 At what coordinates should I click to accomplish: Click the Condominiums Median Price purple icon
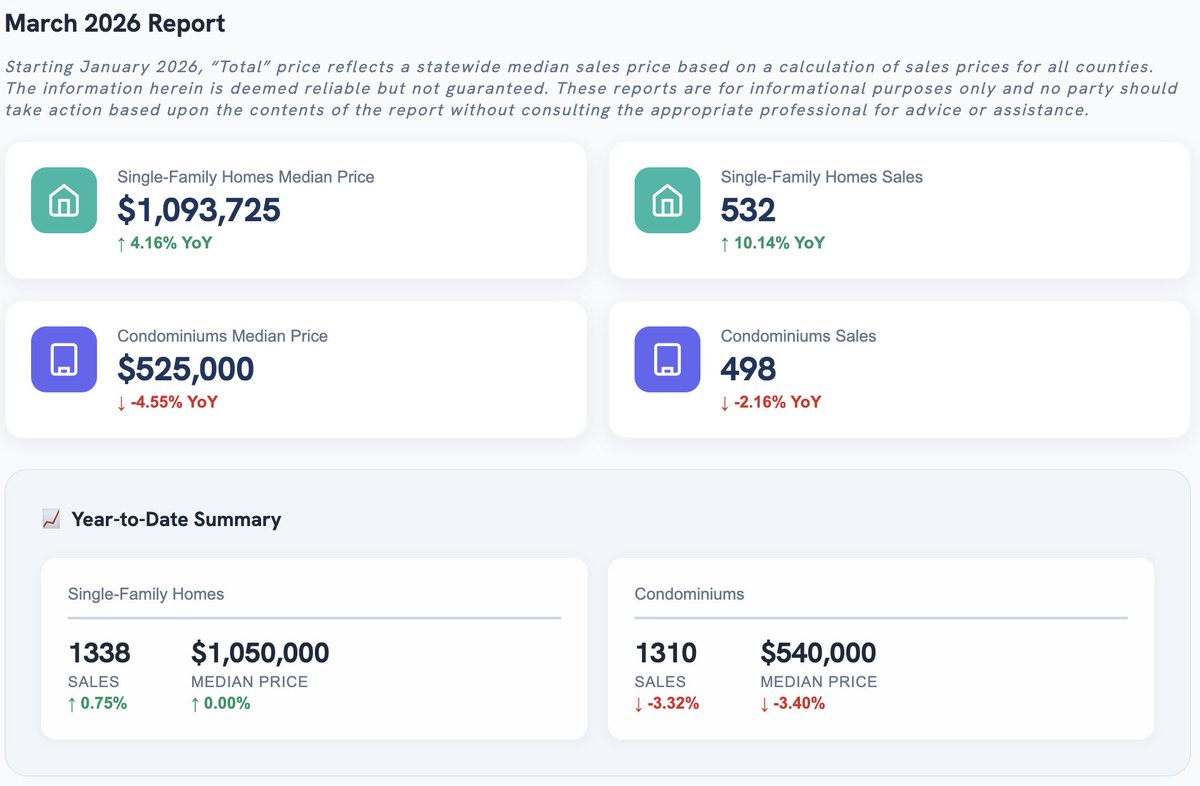point(64,359)
